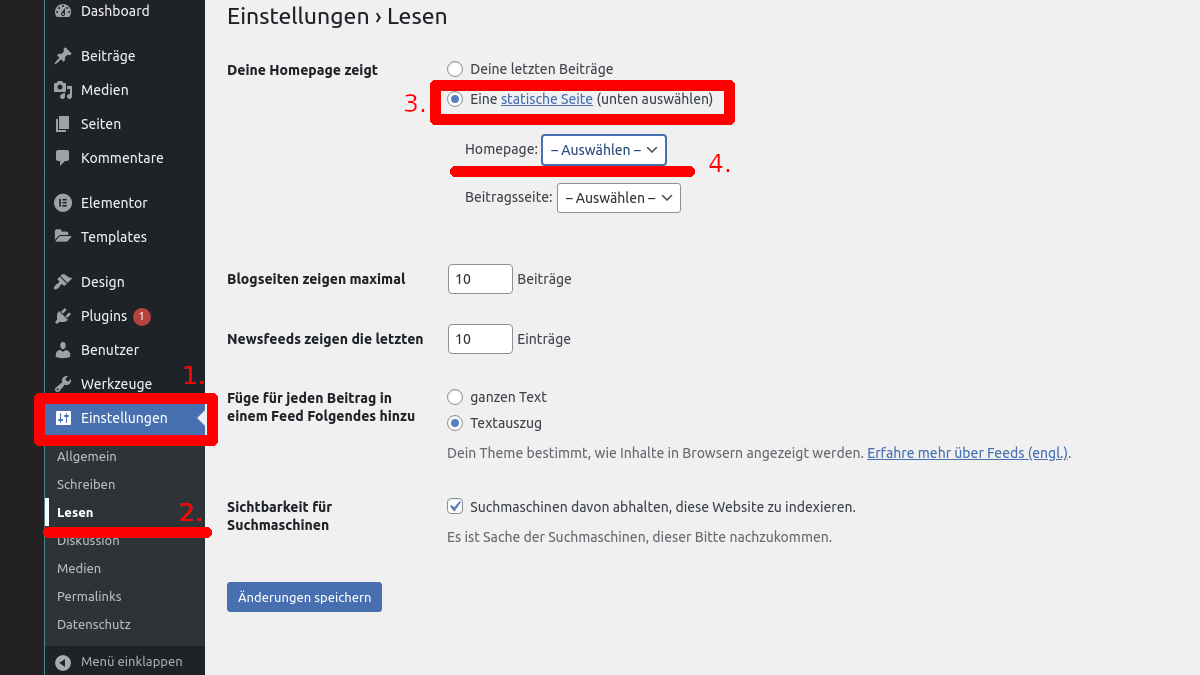Image resolution: width=1200 pixels, height=675 pixels.
Task: Click the Einstellungen sliders icon
Action: [63, 418]
